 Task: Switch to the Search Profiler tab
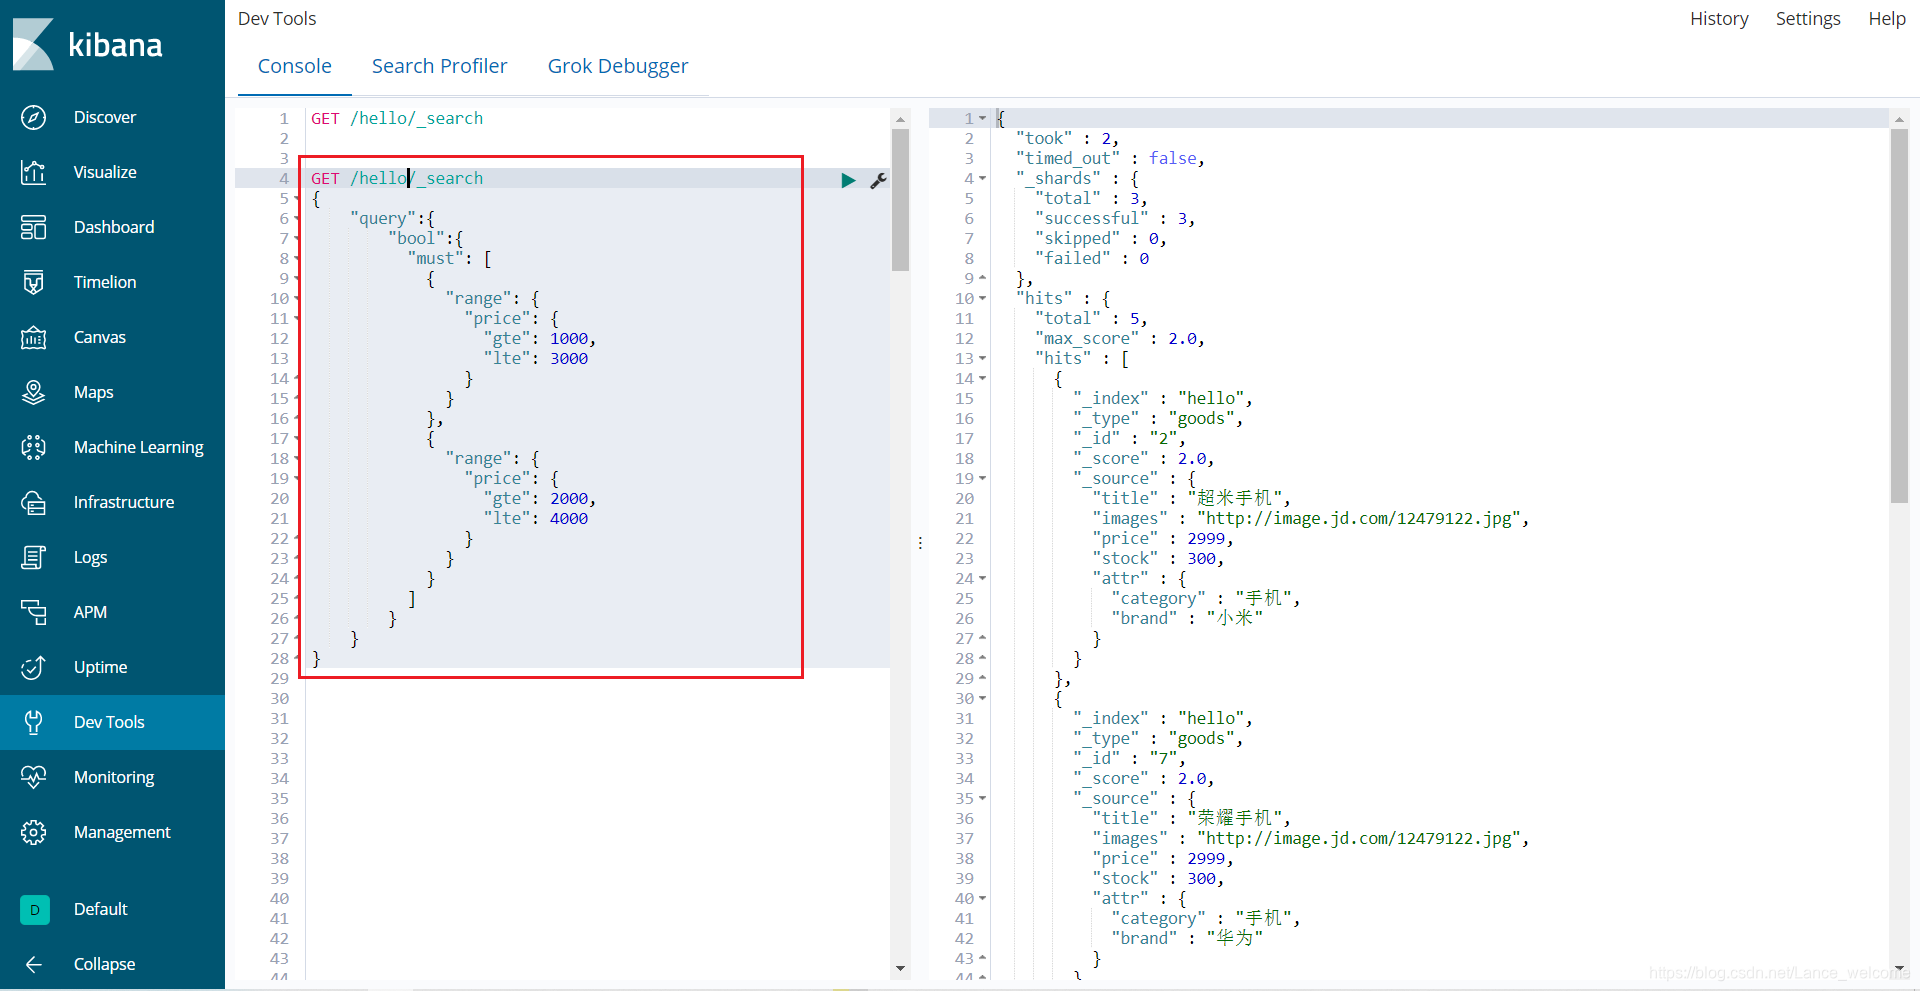click(x=439, y=66)
